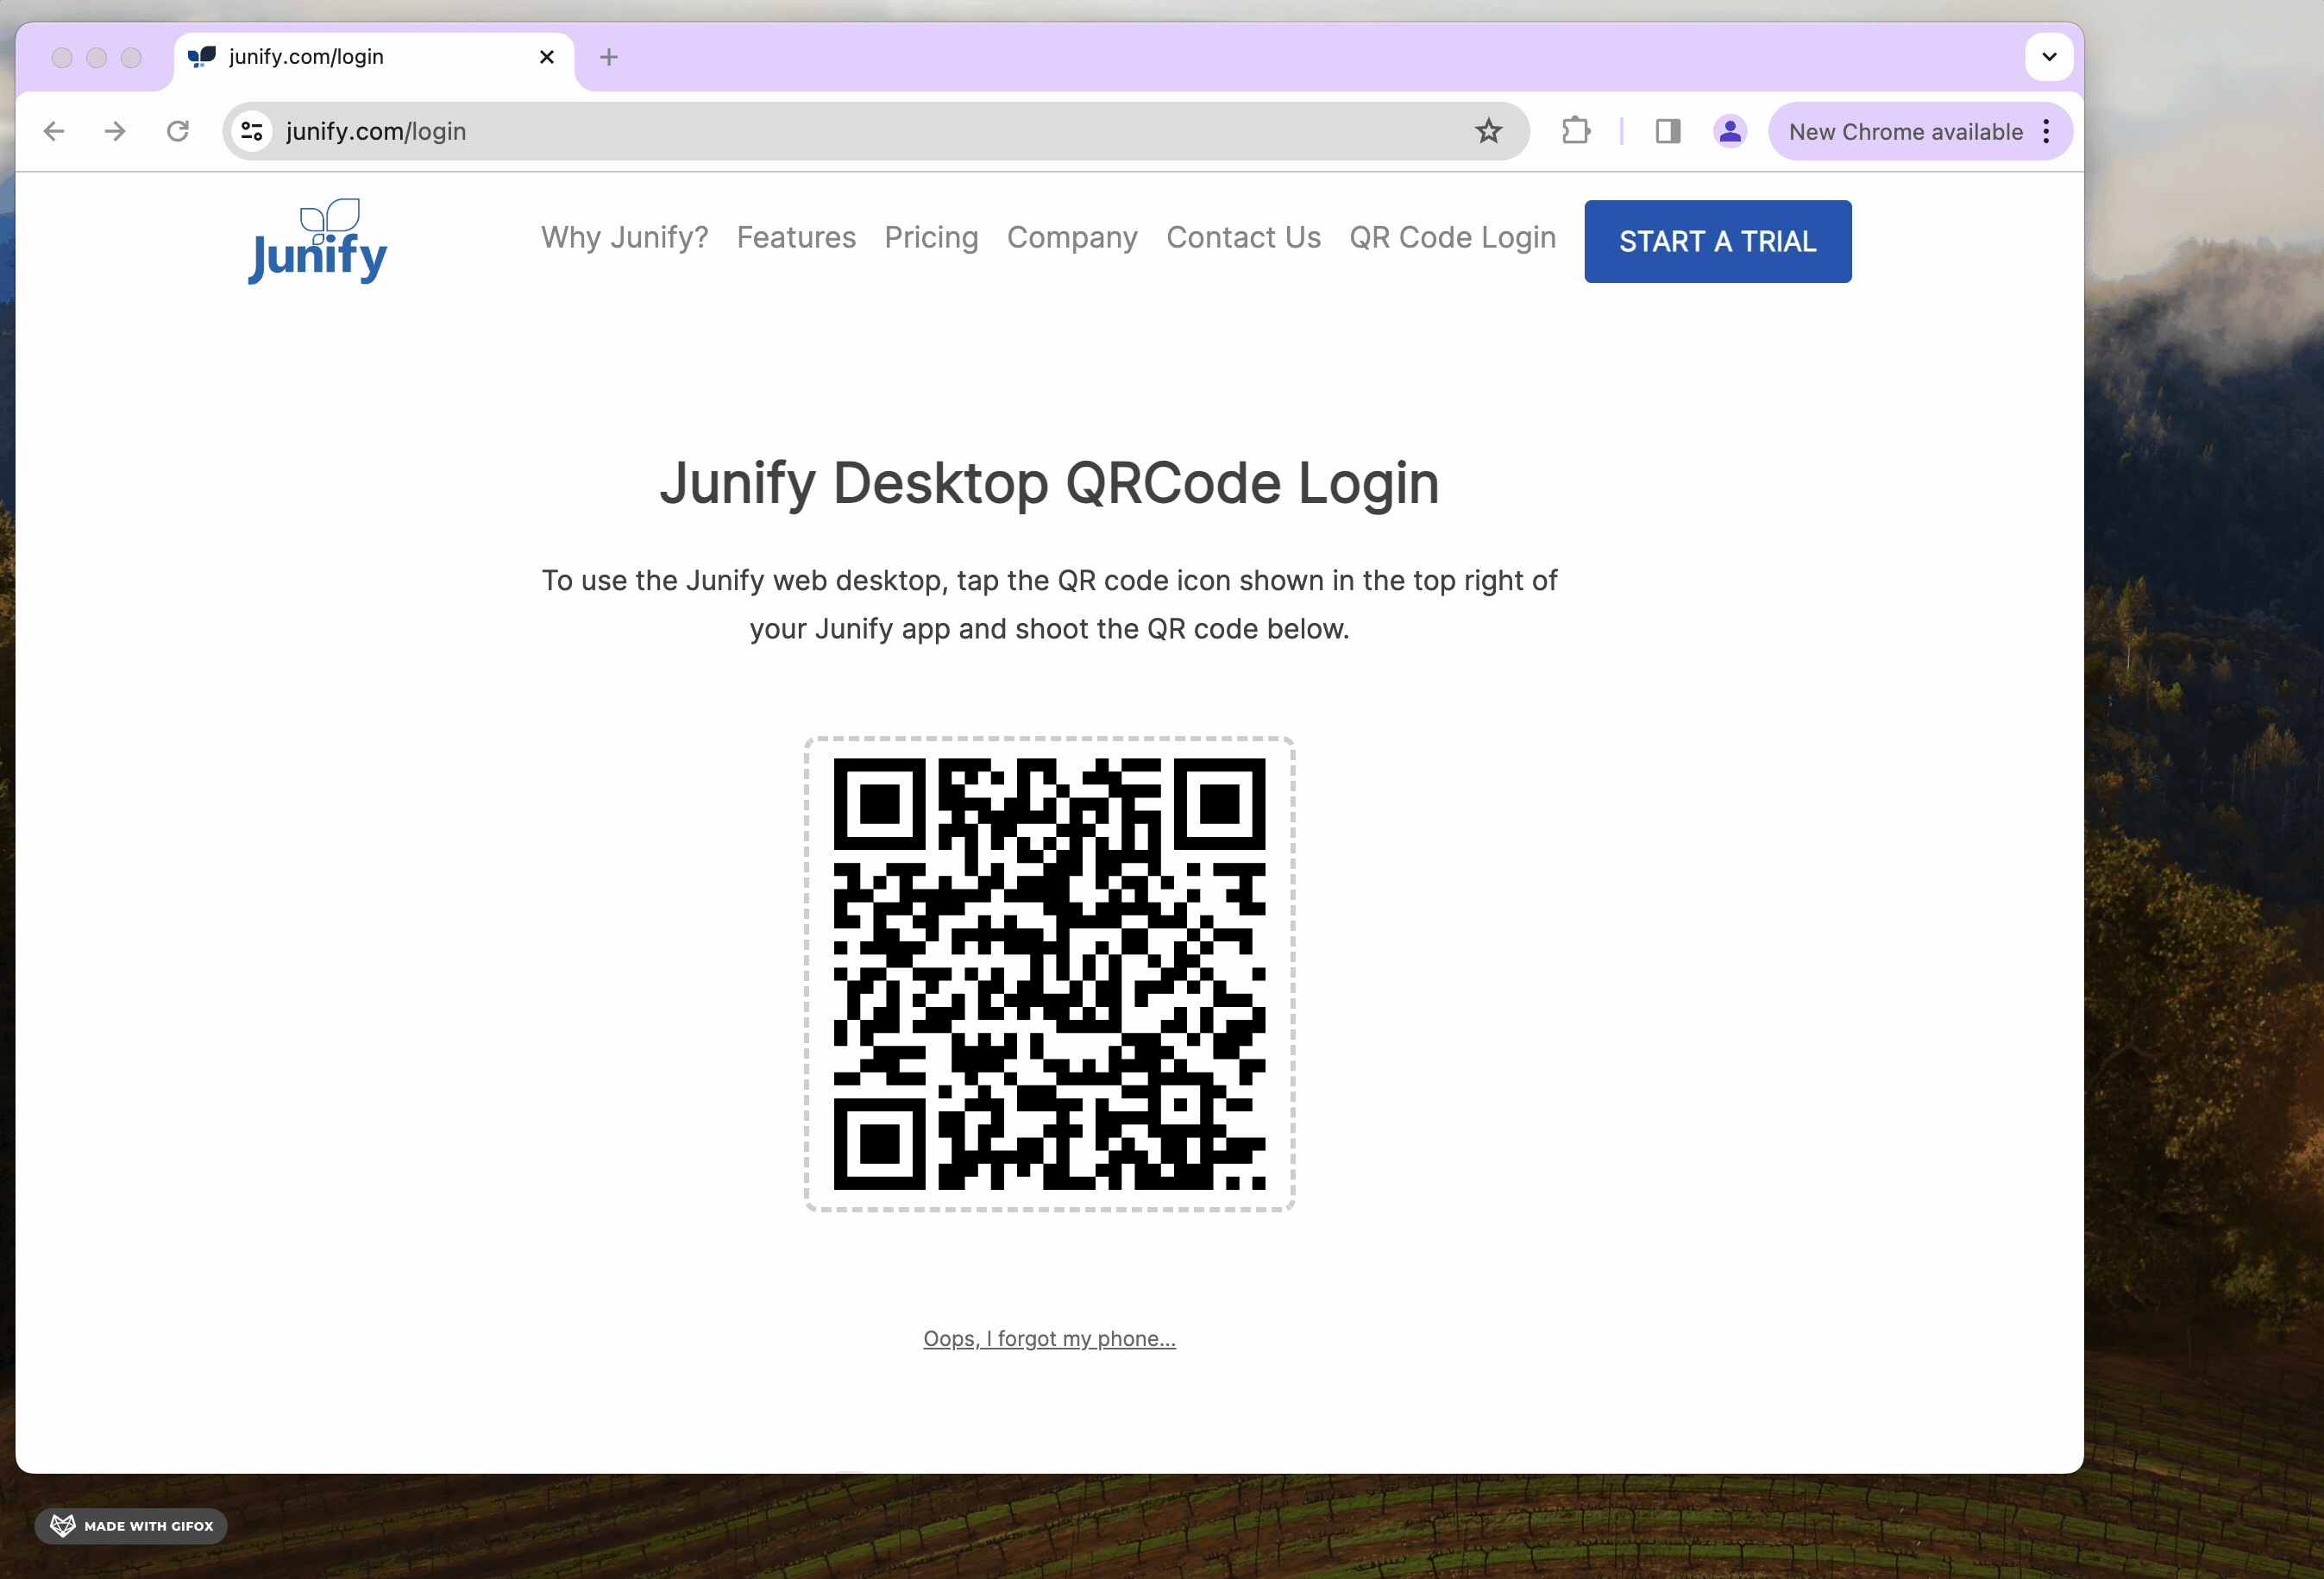Click Oops, I forgot my phone link
2324x1579 pixels.
pos(1048,1337)
